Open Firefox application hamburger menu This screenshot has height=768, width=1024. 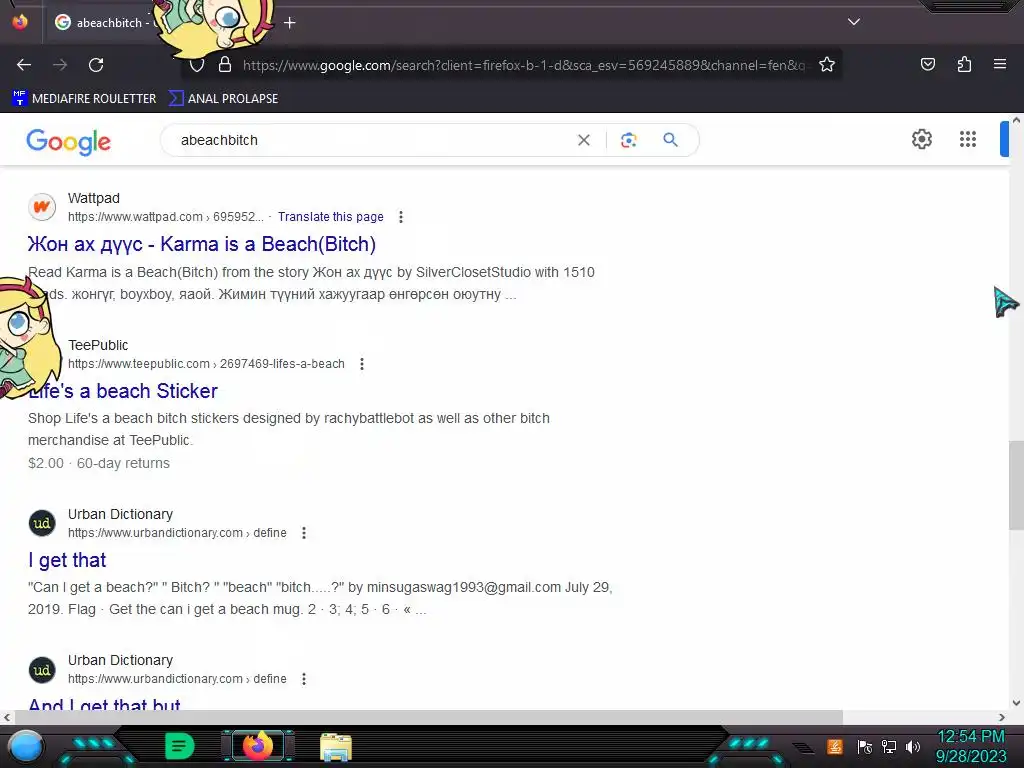click(x=999, y=64)
